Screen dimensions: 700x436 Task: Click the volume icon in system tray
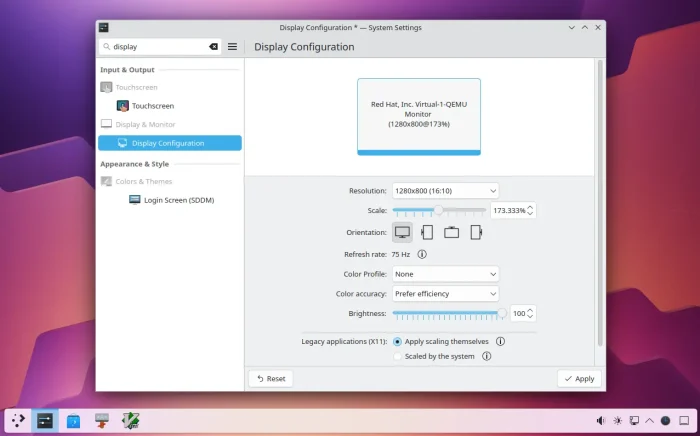[601, 420]
